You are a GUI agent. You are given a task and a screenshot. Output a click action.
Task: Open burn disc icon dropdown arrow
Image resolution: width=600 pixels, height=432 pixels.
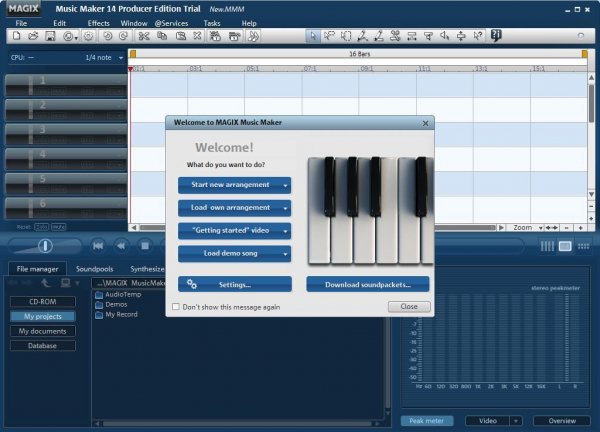[x=76, y=38]
